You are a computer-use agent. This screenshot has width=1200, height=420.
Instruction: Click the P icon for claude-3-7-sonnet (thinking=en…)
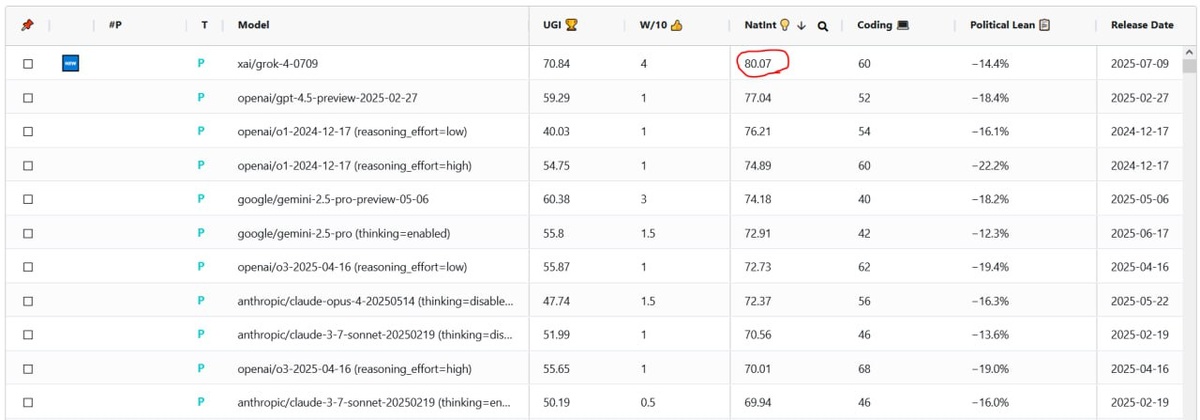point(201,402)
